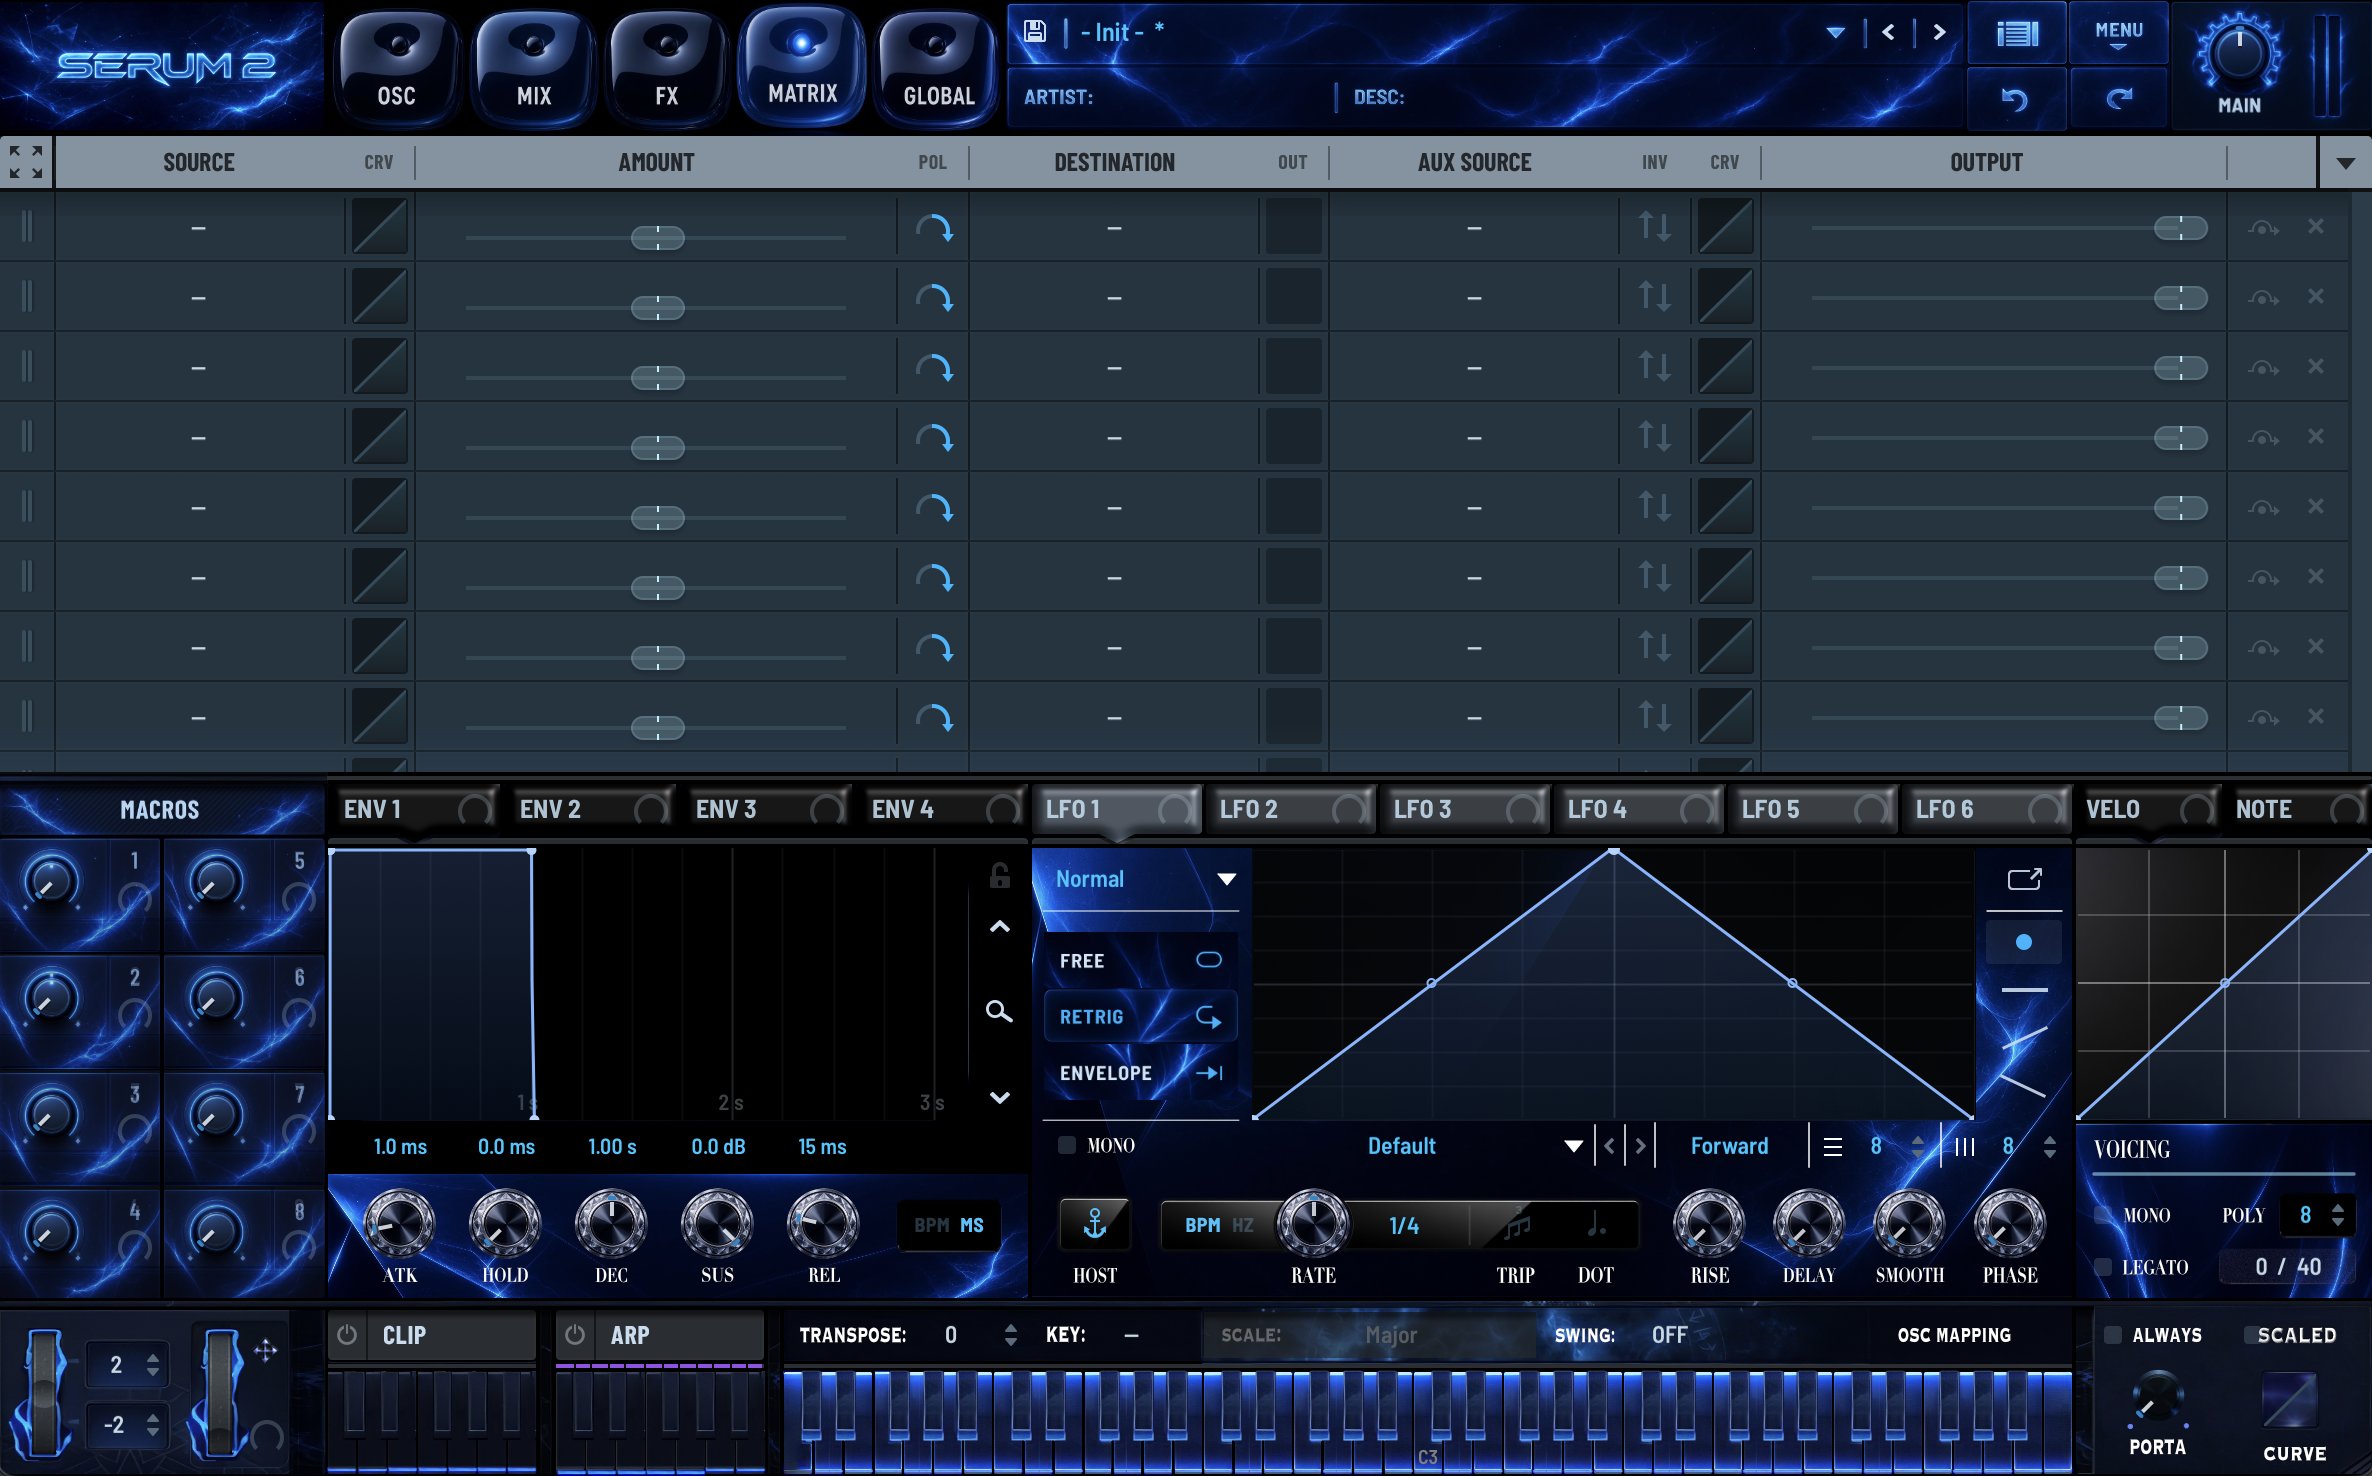Click the LFO ENVELOPE mode button
This screenshot has width=2372, height=1476.
point(1140,1073)
